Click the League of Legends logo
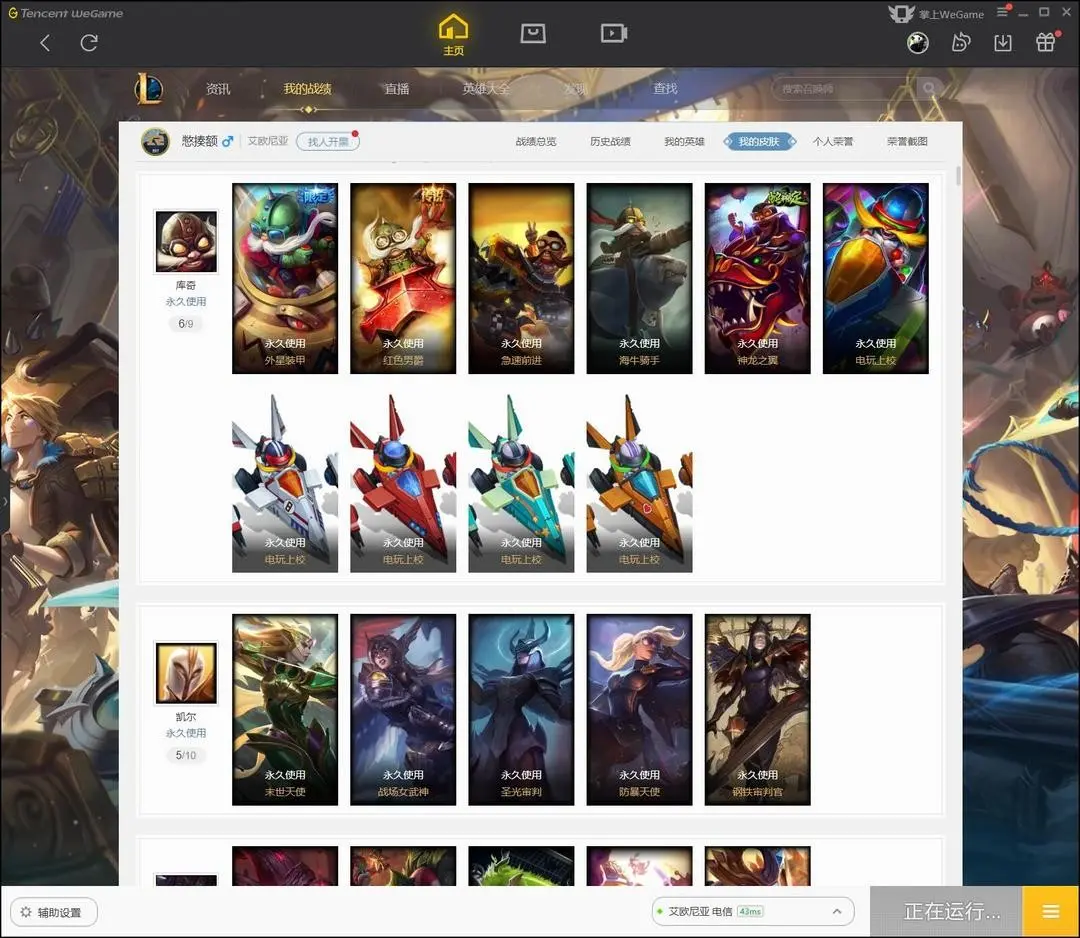Image resolution: width=1080 pixels, height=938 pixels. (149, 89)
